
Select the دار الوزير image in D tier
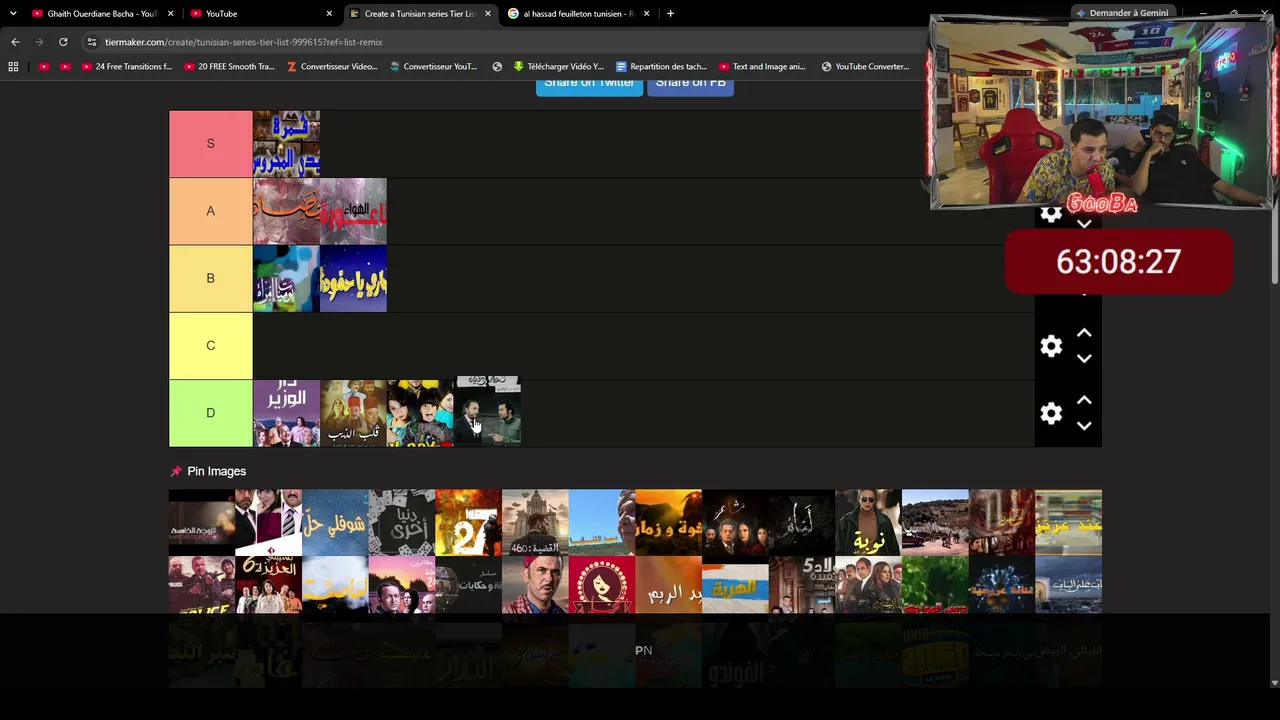[286, 413]
